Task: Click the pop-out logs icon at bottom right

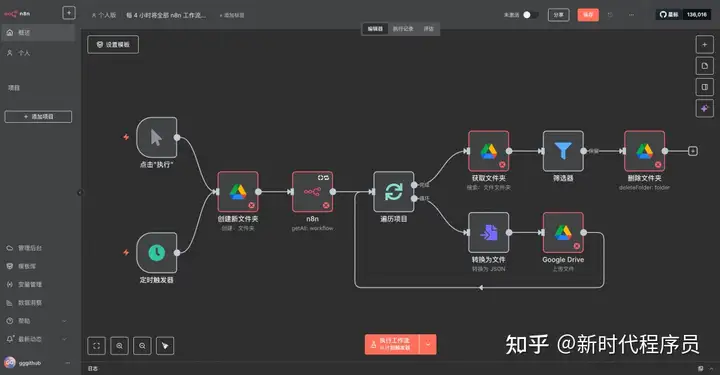Action: (x=701, y=369)
